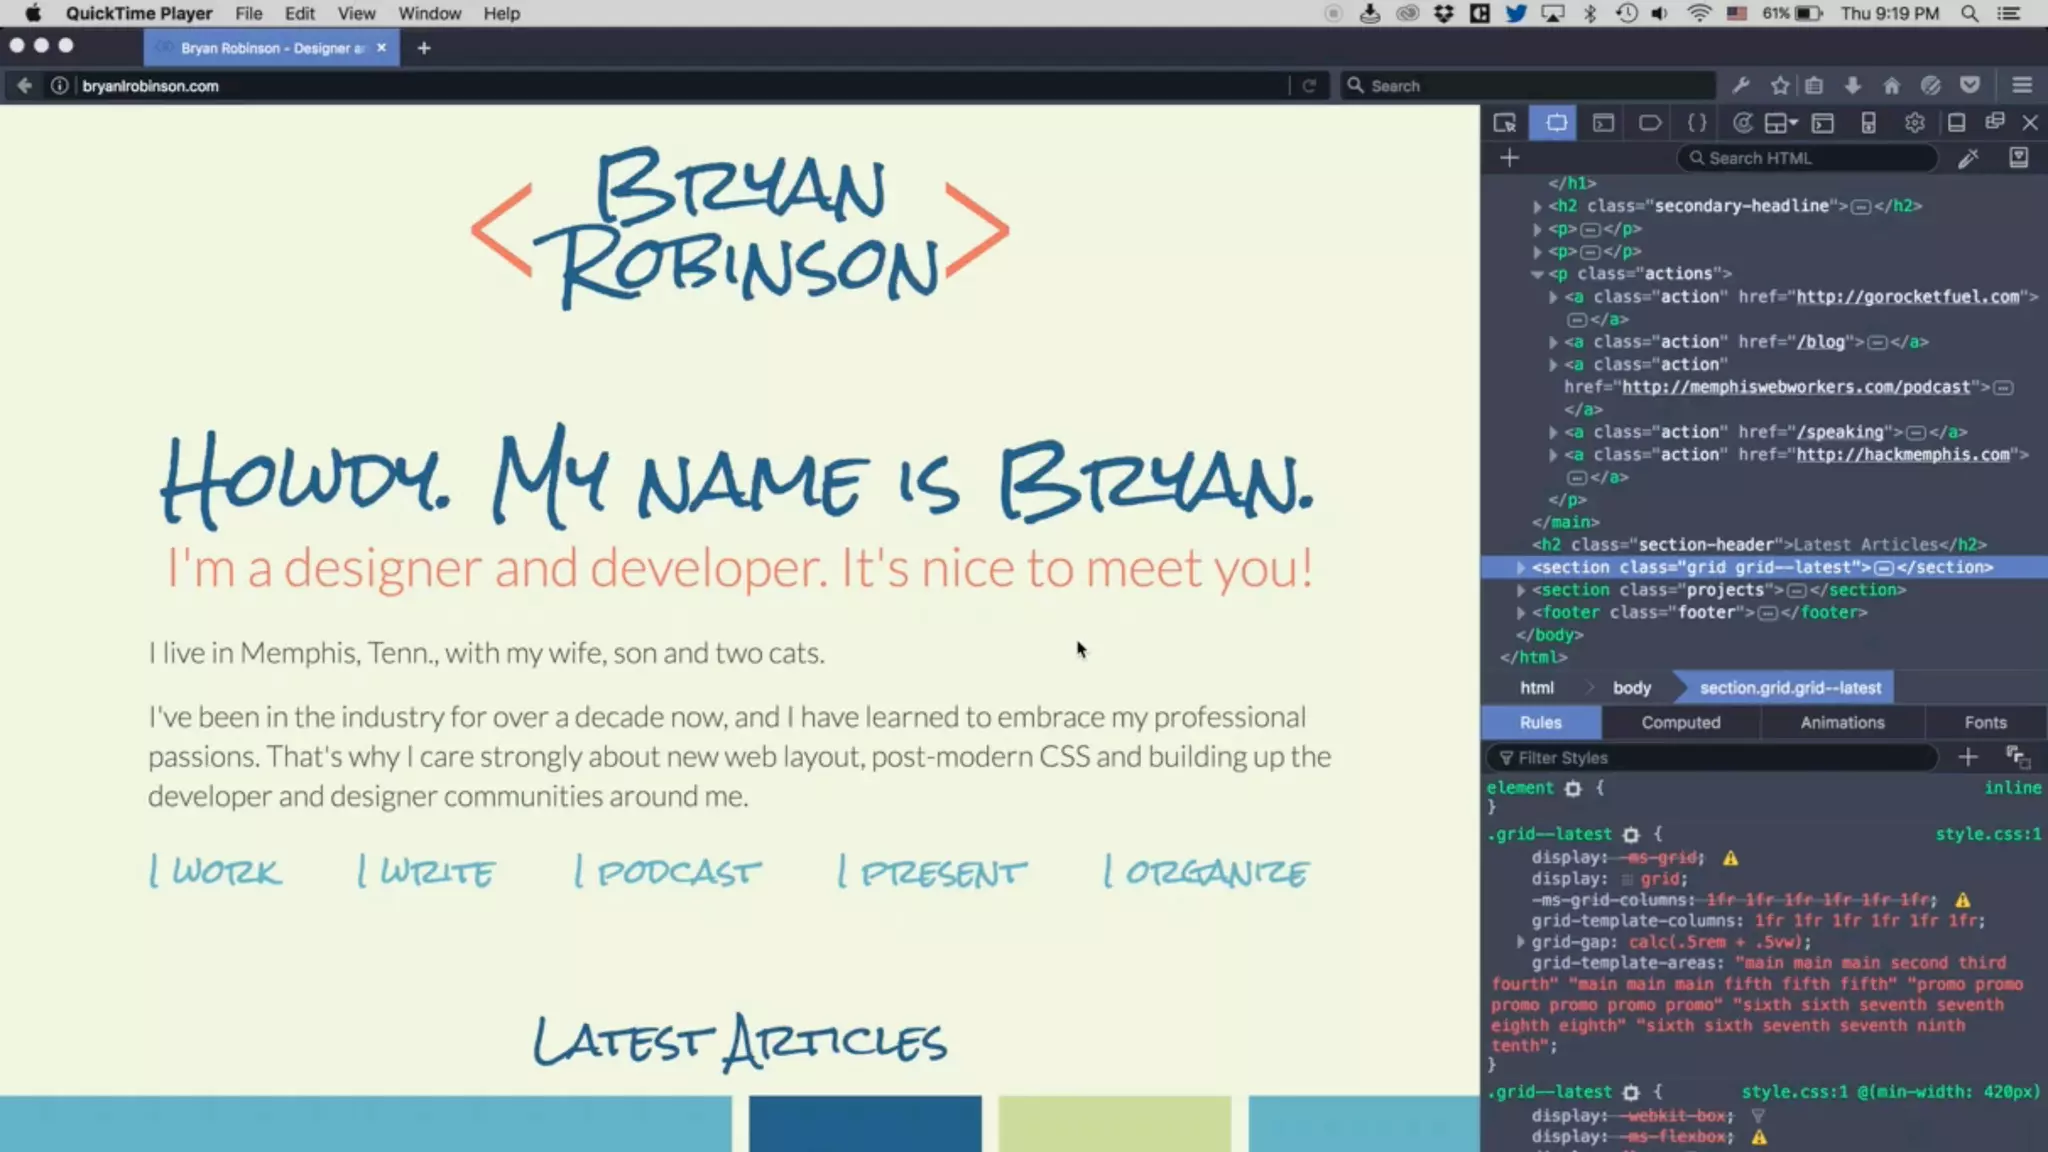
Task: Expand the footer element node
Action: [x=1521, y=612]
